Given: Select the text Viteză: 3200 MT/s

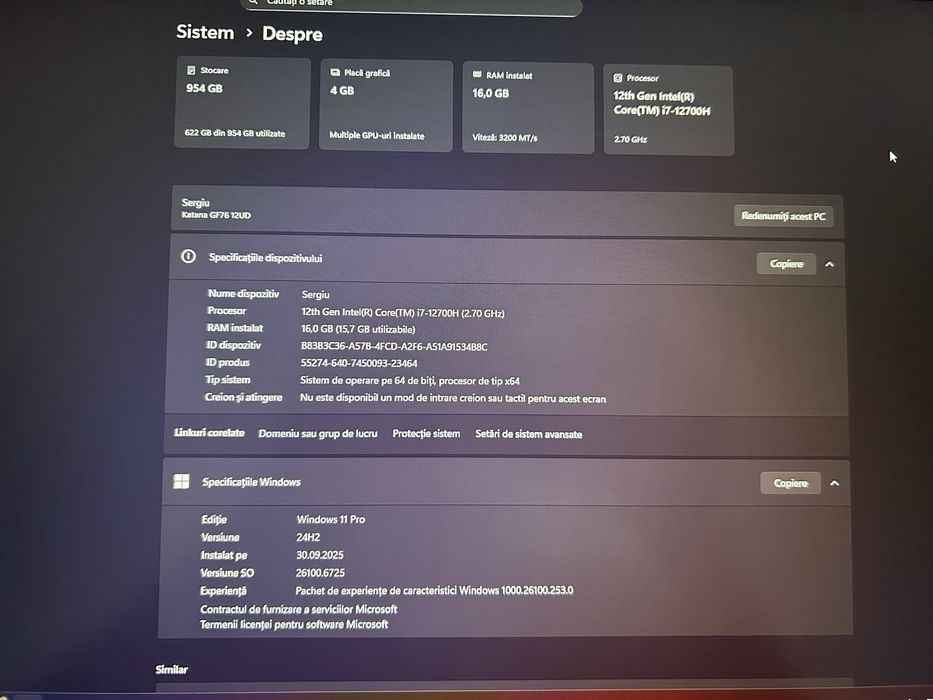Looking at the screenshot, I should coord(505,138).
